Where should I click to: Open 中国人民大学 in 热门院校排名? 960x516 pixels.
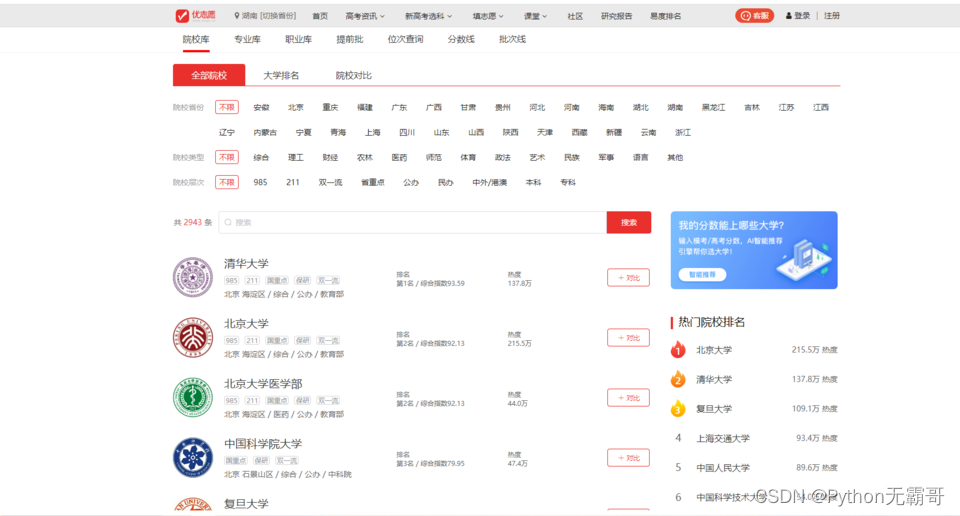point(723,468)
